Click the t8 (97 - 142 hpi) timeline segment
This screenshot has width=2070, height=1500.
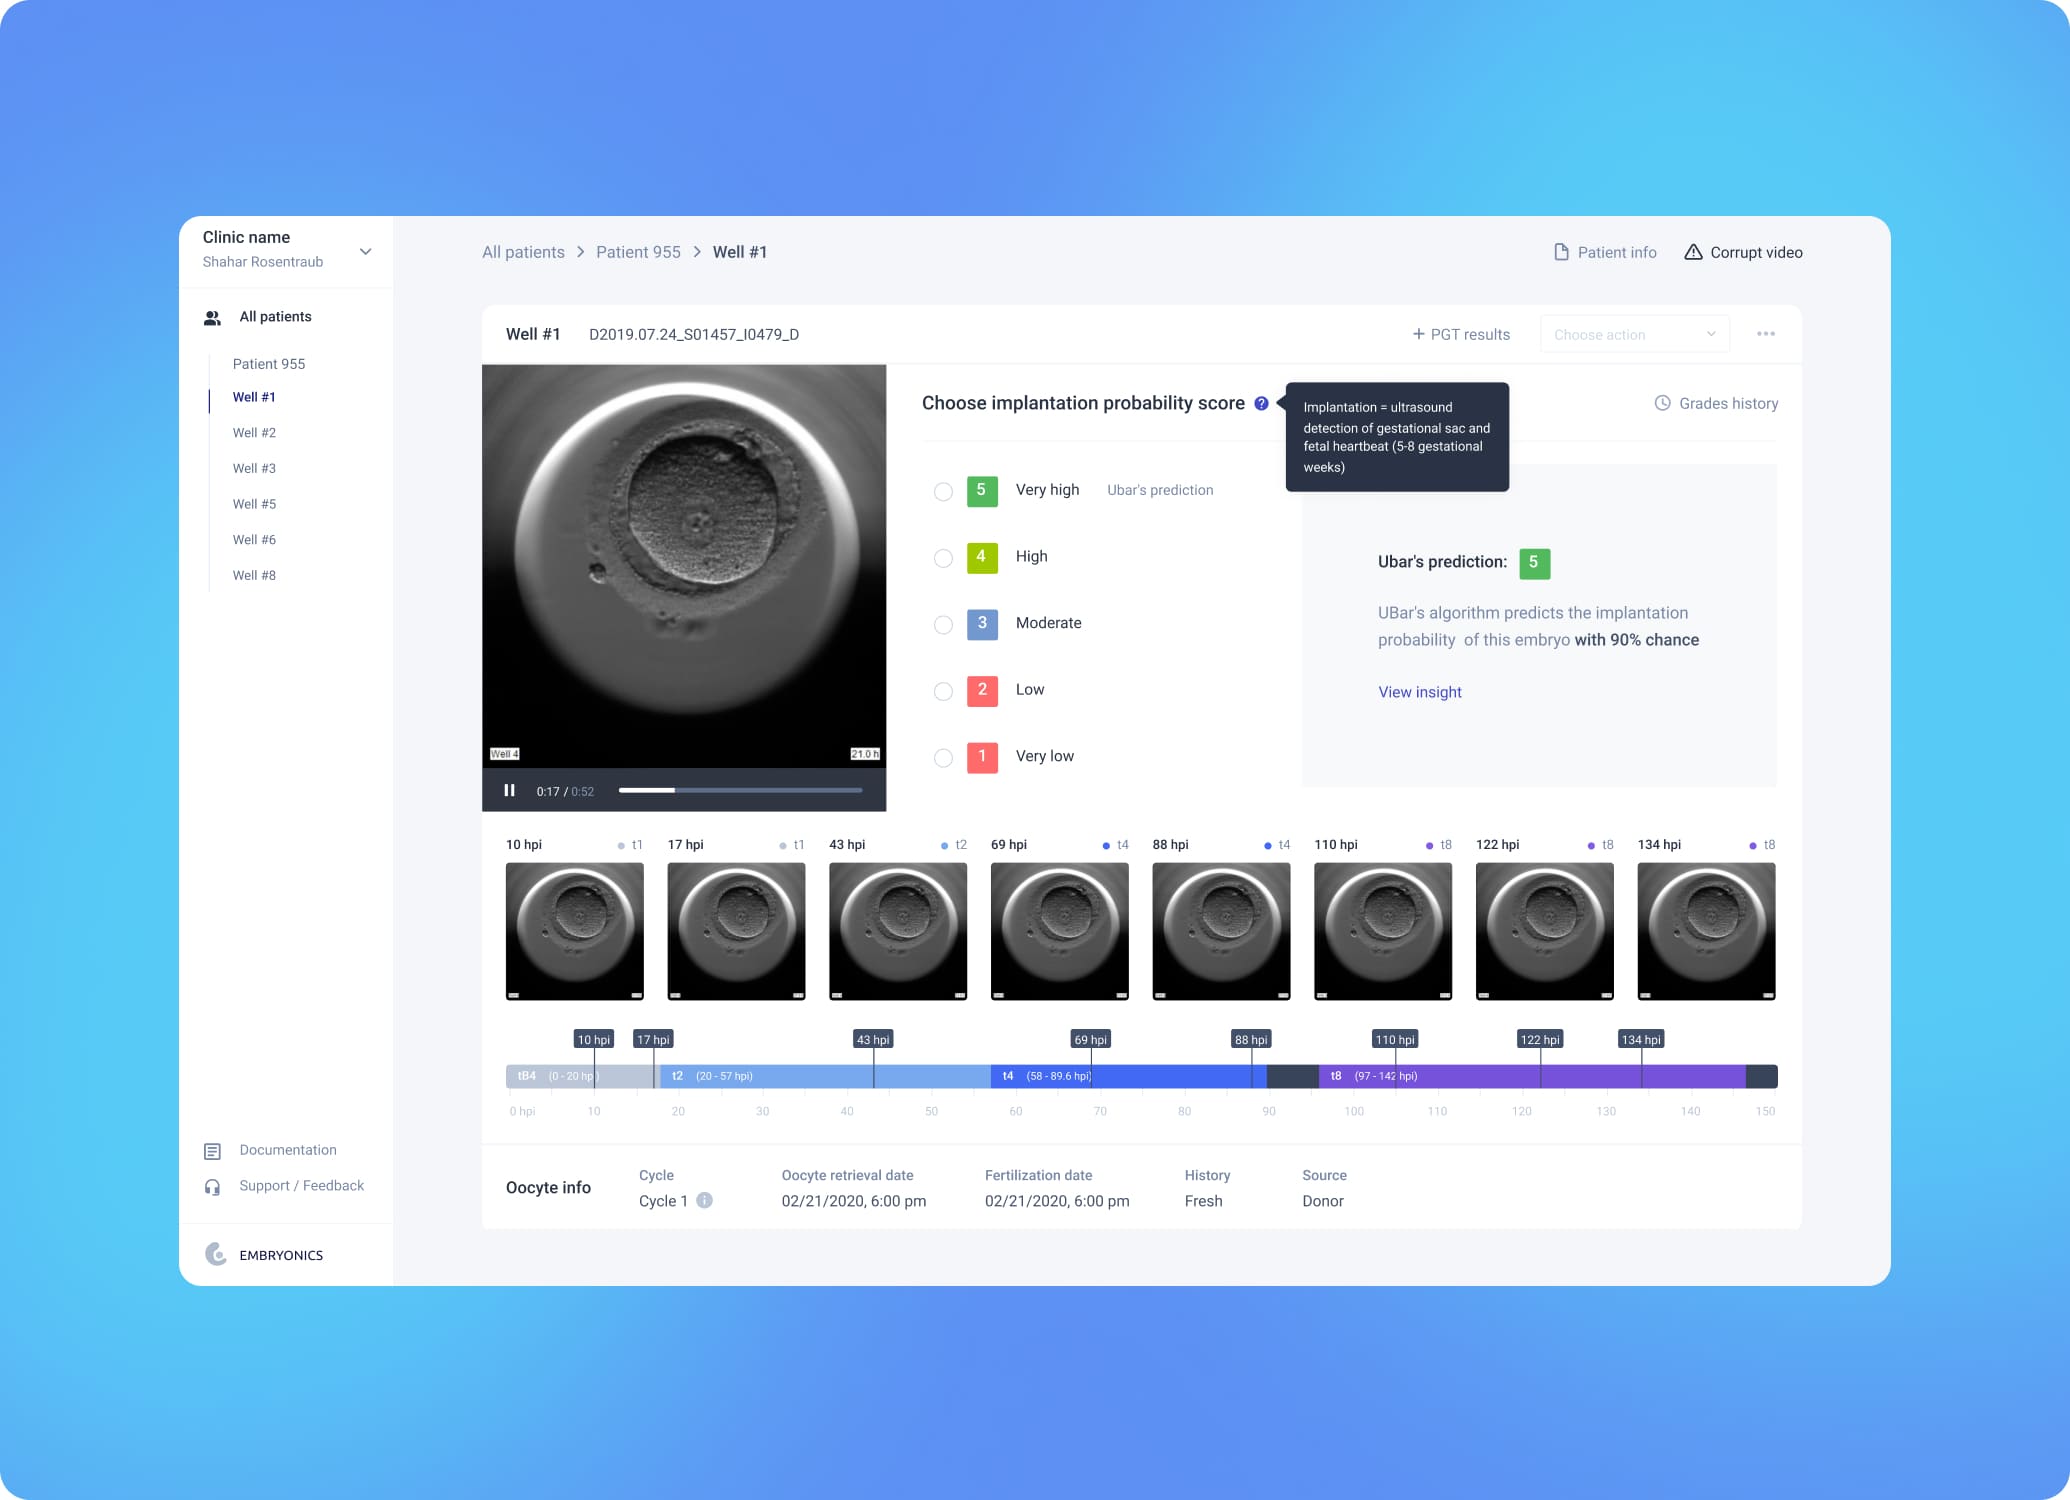click(x=1532, y=1077)
